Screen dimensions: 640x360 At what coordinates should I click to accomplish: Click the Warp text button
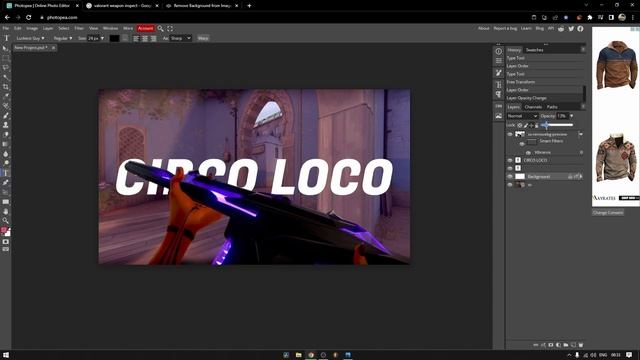[x=203, y=38]
